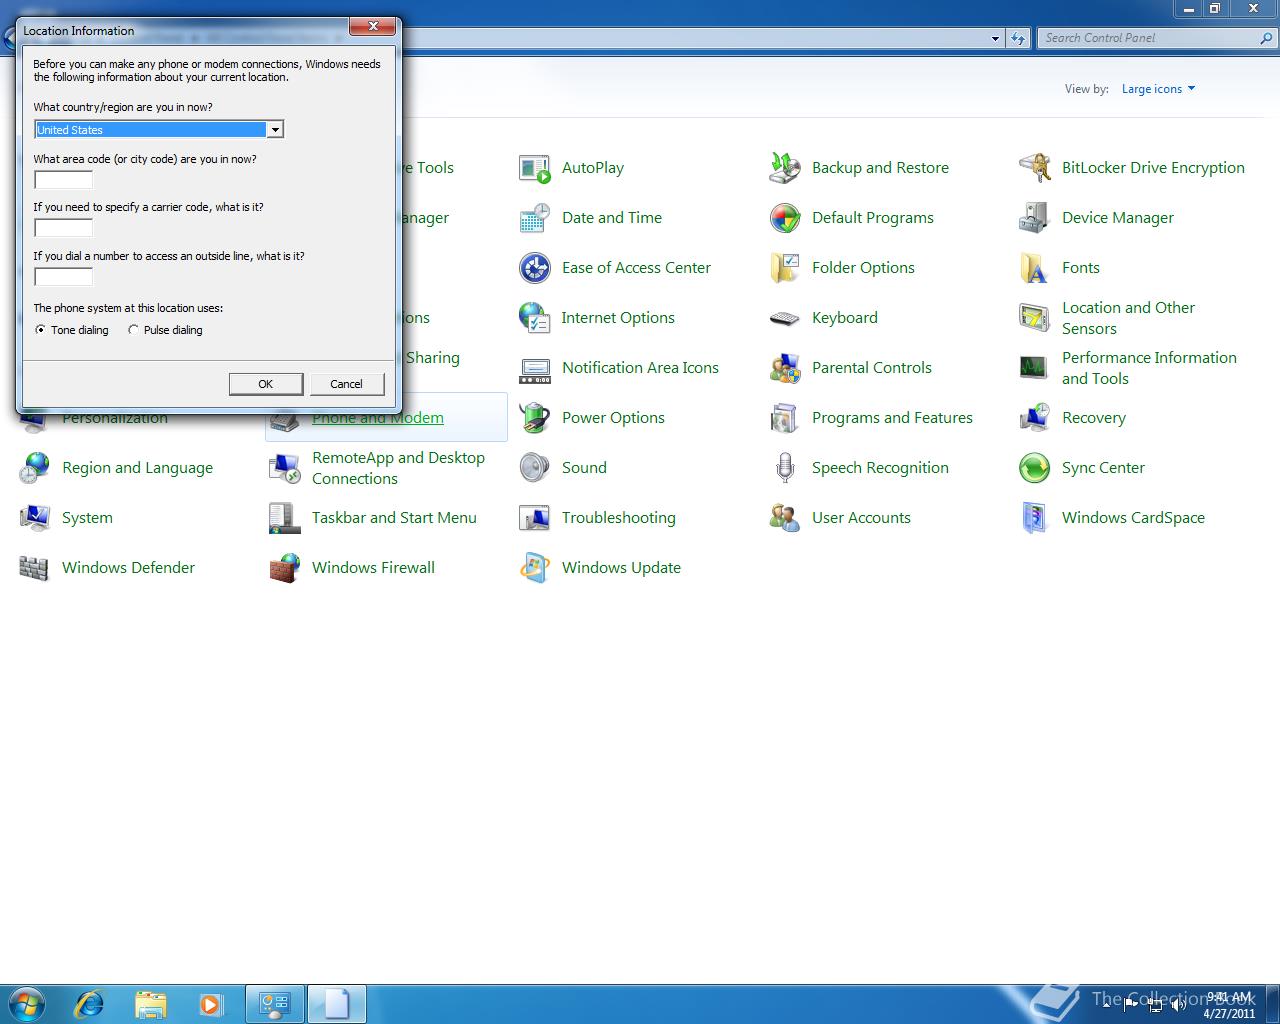Click the Notification Area Icons icon

(535, 368)
